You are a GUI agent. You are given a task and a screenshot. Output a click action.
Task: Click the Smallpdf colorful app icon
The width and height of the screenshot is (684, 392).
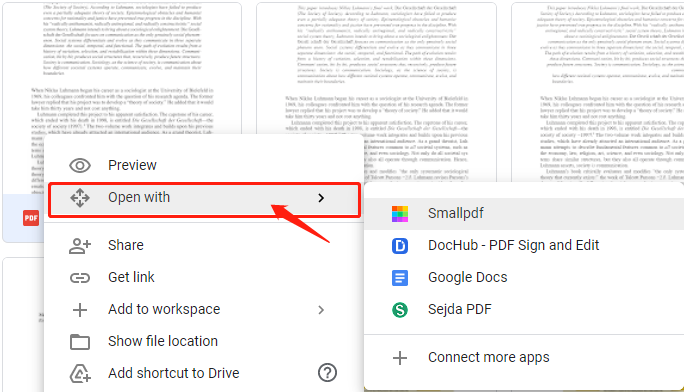[x=400, y=214]
